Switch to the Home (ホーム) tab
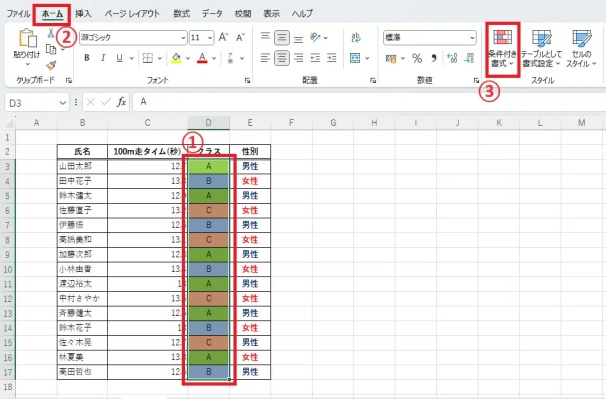606x399 pixels. coord(52,14)
